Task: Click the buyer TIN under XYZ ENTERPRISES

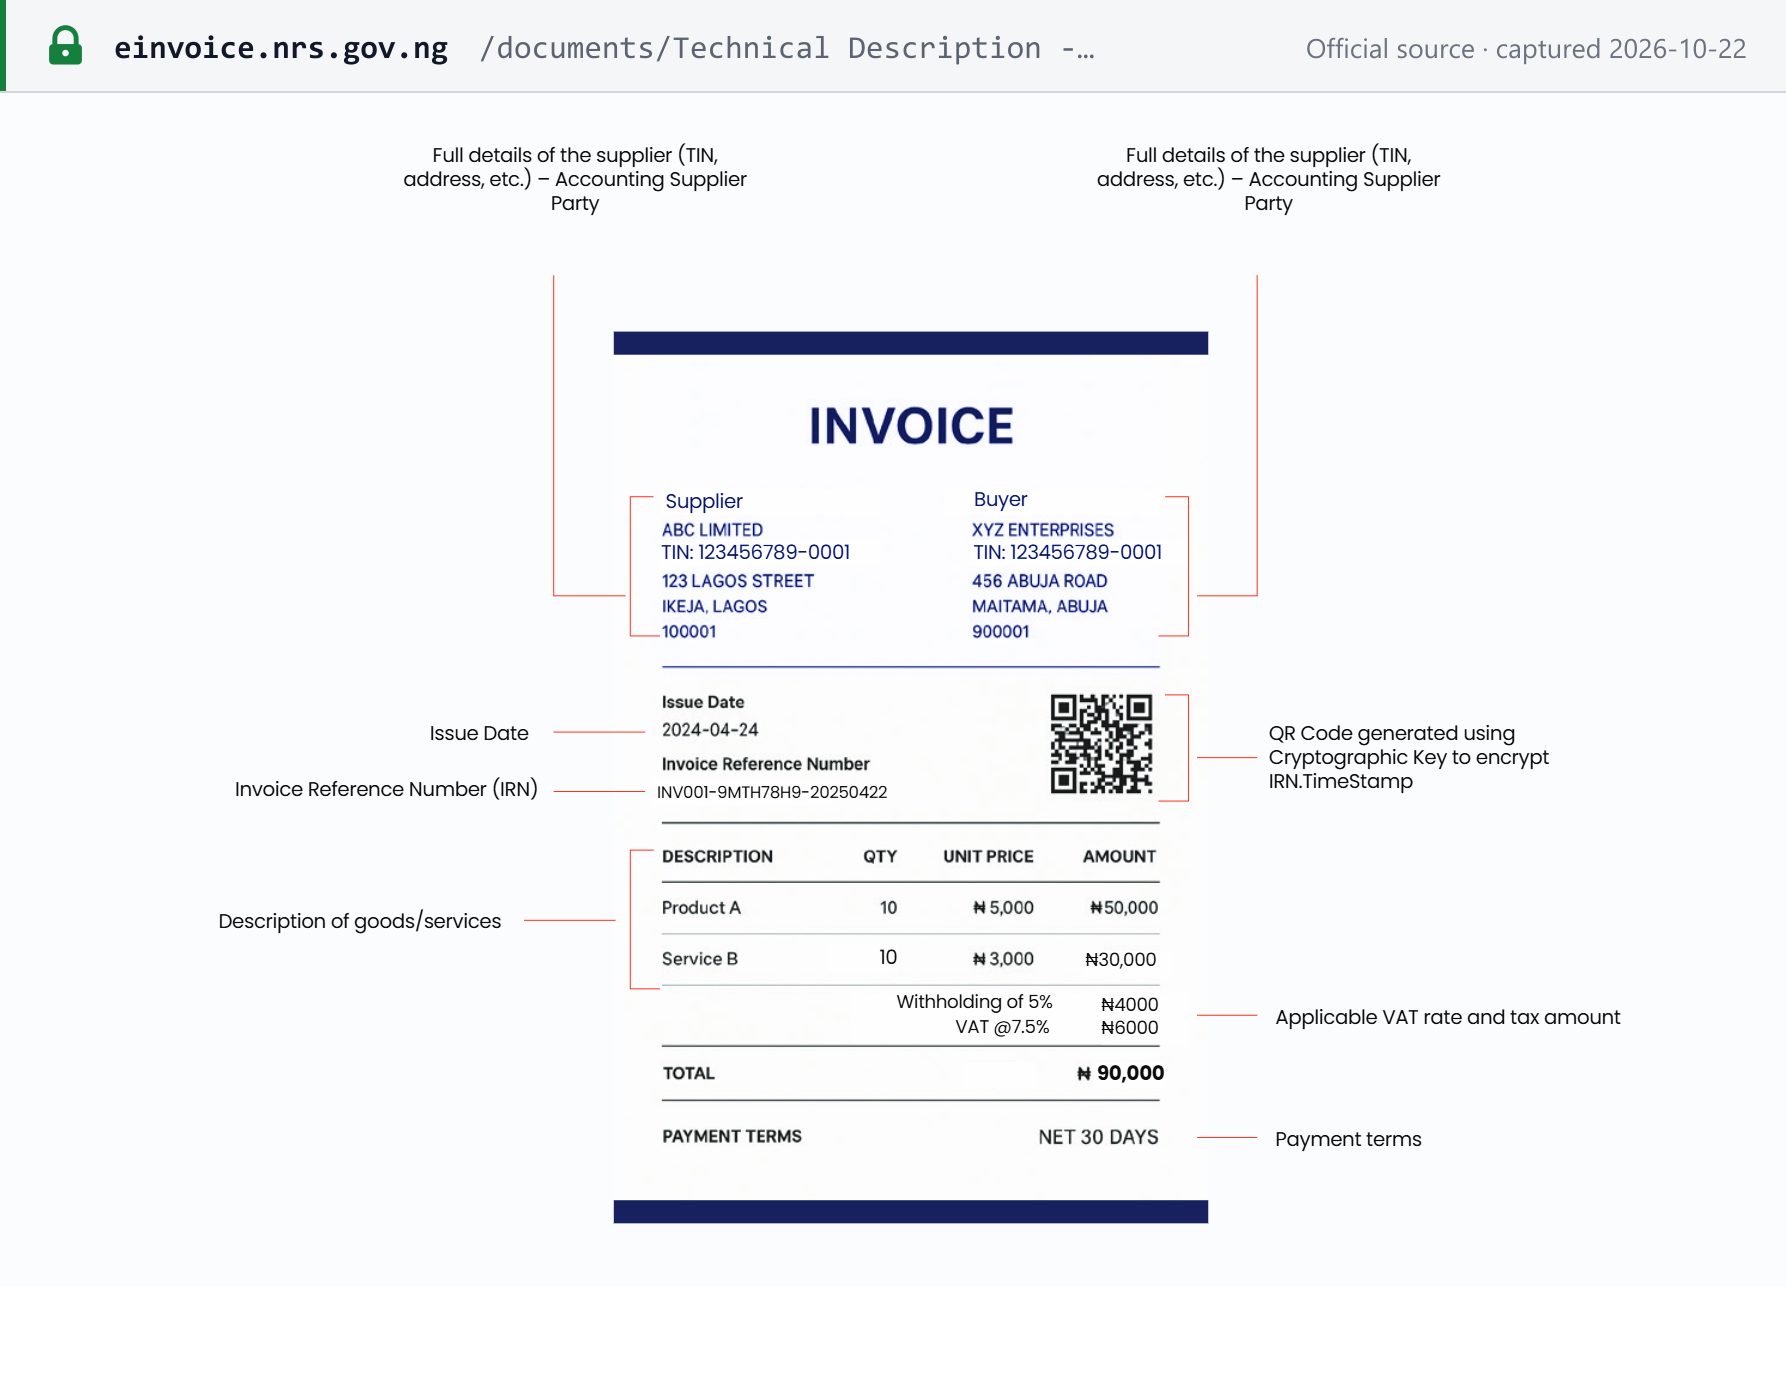Action: 1067,552
